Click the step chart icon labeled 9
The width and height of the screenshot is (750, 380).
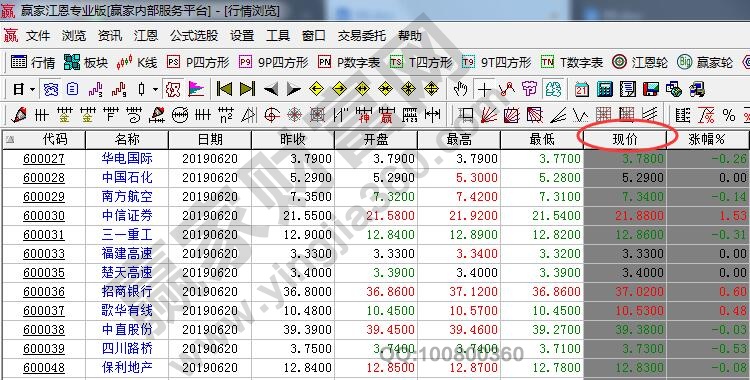(119, 89)
